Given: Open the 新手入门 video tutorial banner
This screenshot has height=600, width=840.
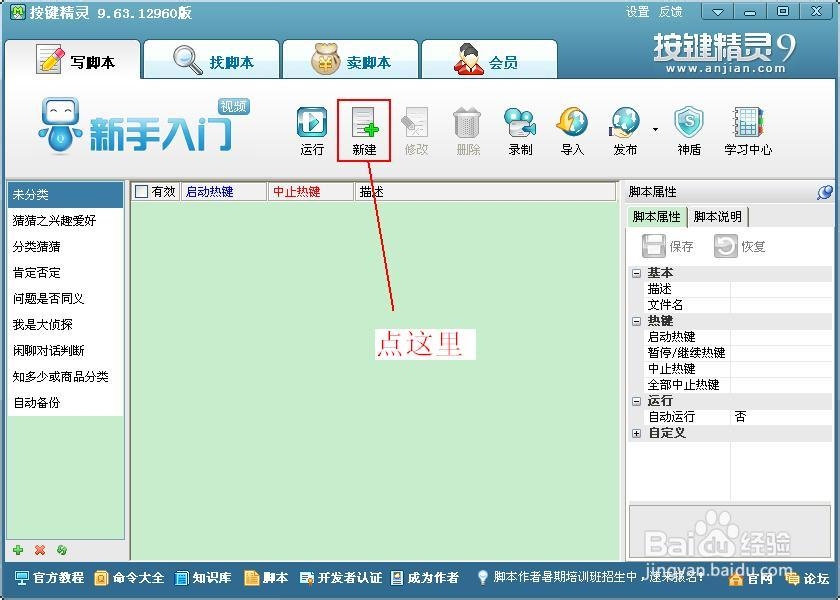Looking at the screenshot, I should 144,126.
